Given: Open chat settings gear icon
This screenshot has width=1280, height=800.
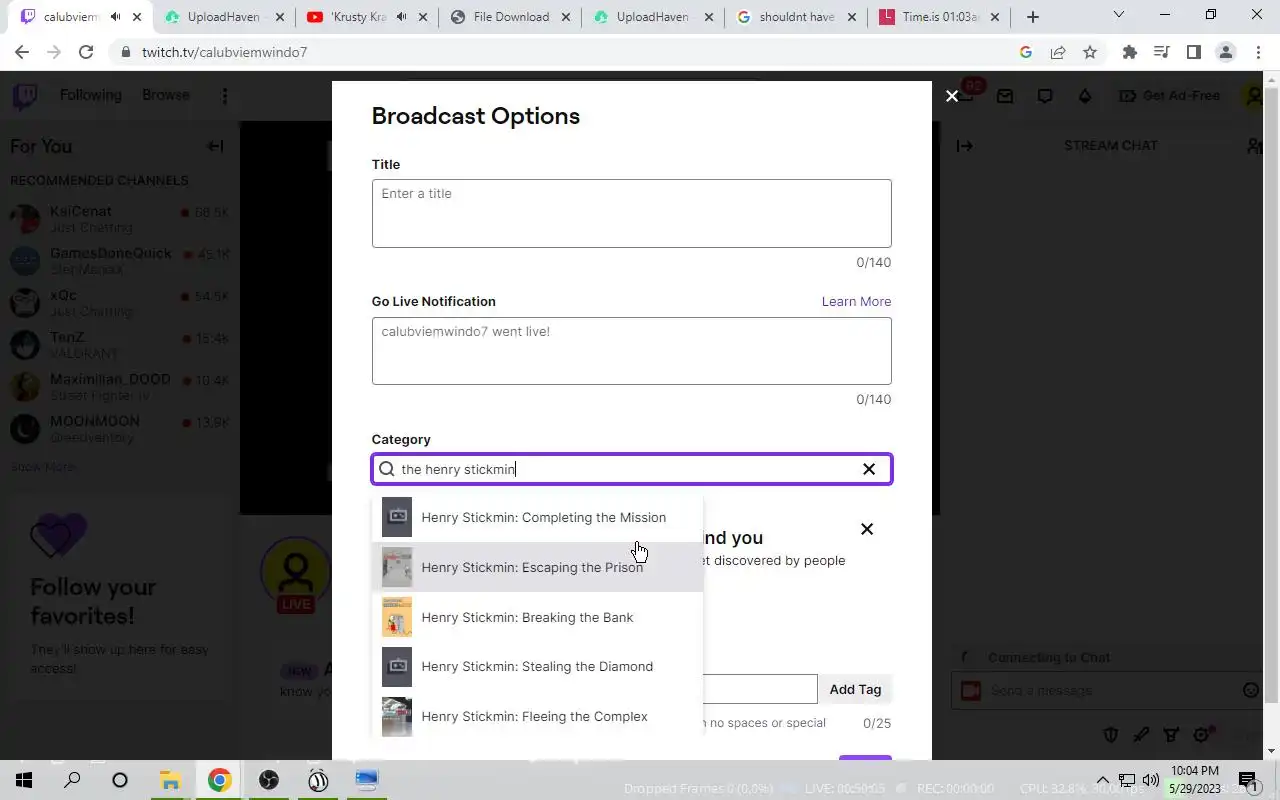Looking at the screenshot, I should coord(1201,735).
